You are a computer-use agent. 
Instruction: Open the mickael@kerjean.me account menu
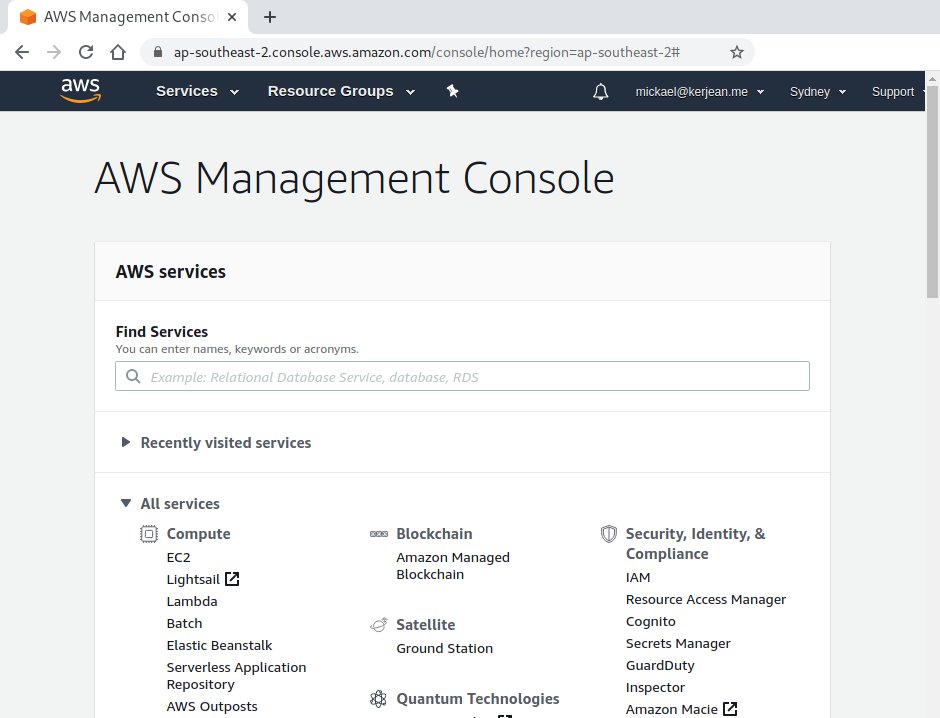(700, 92)
